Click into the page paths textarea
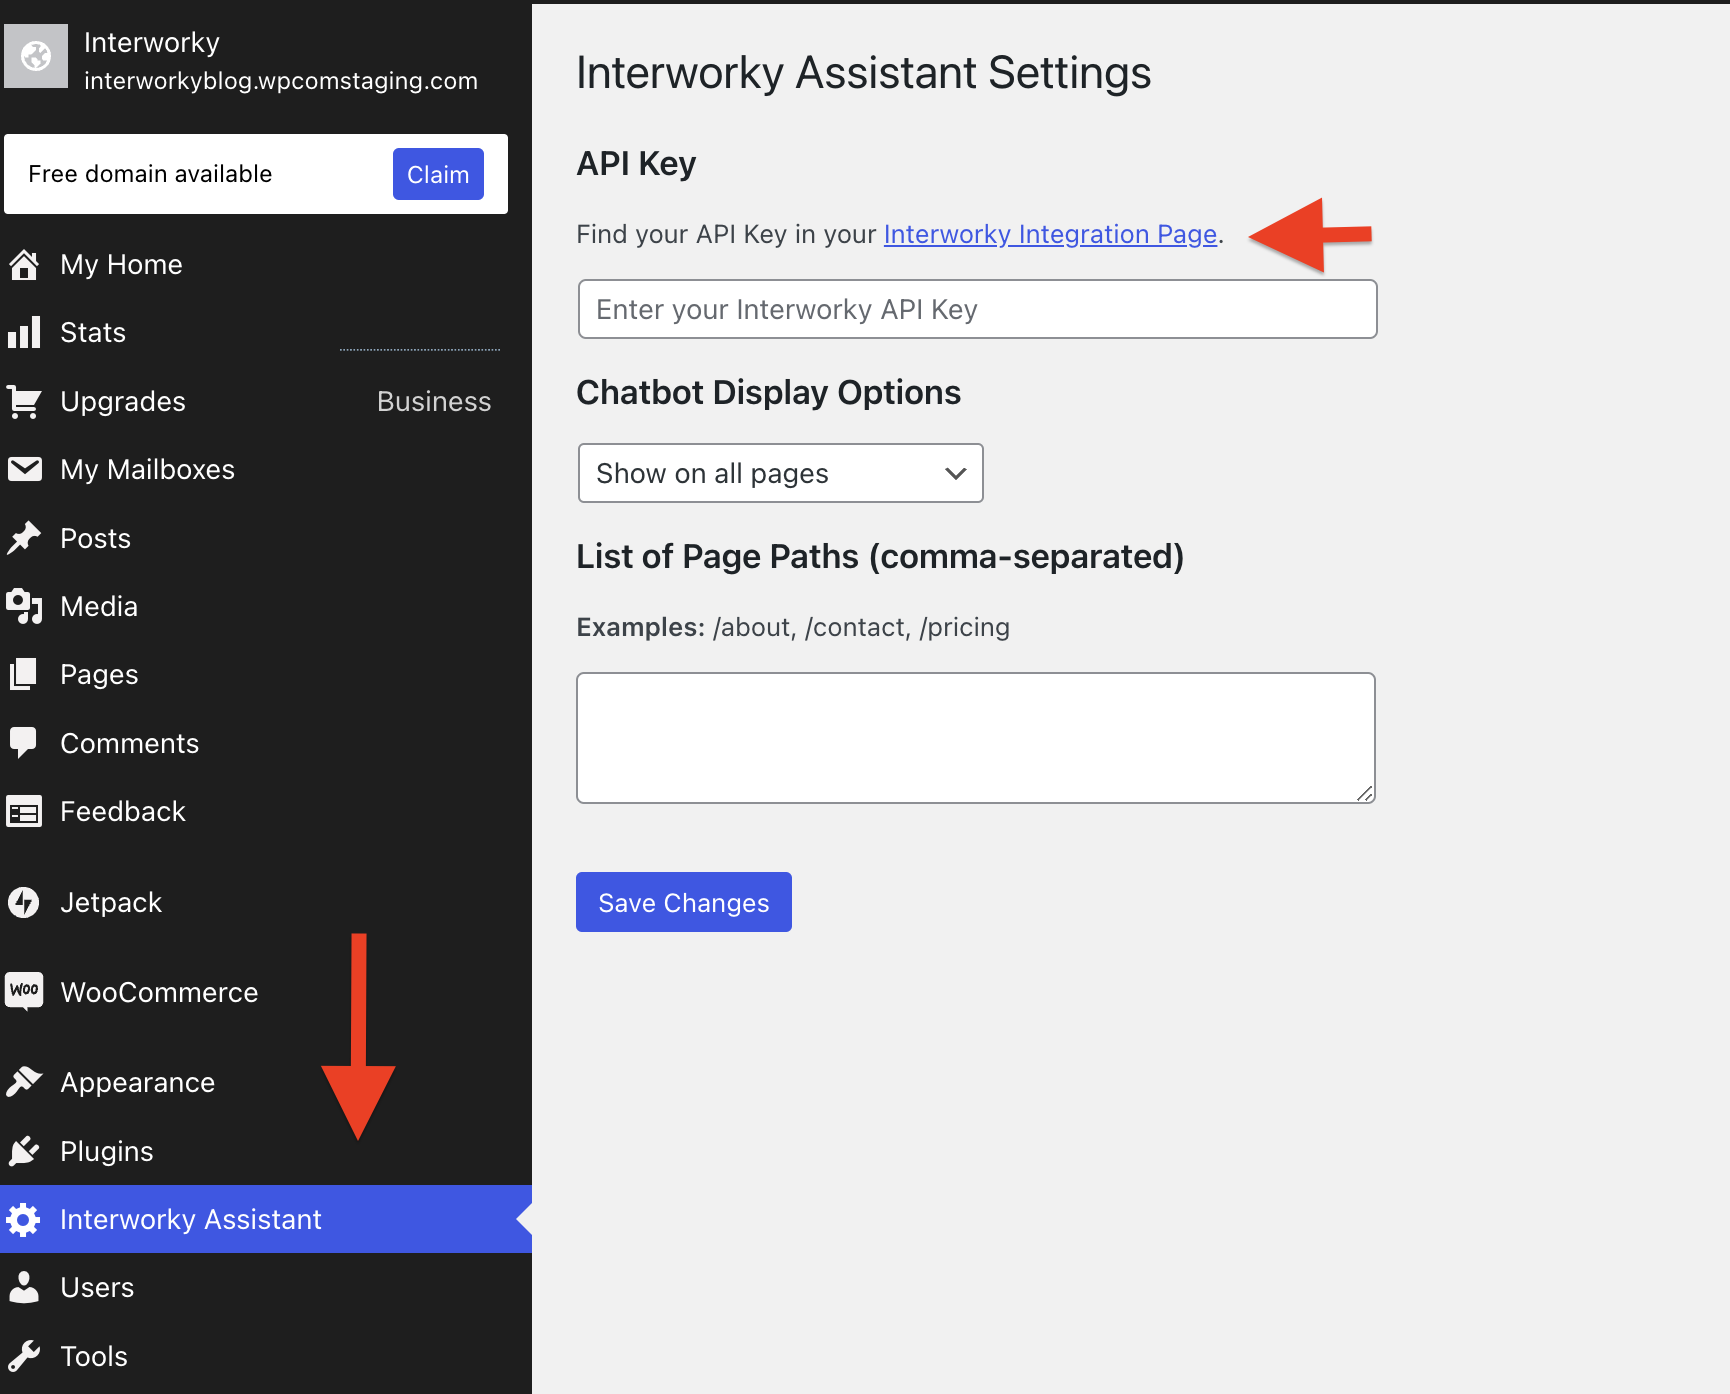Screen dimensions: 1730x1394 (x=975, y=738)
